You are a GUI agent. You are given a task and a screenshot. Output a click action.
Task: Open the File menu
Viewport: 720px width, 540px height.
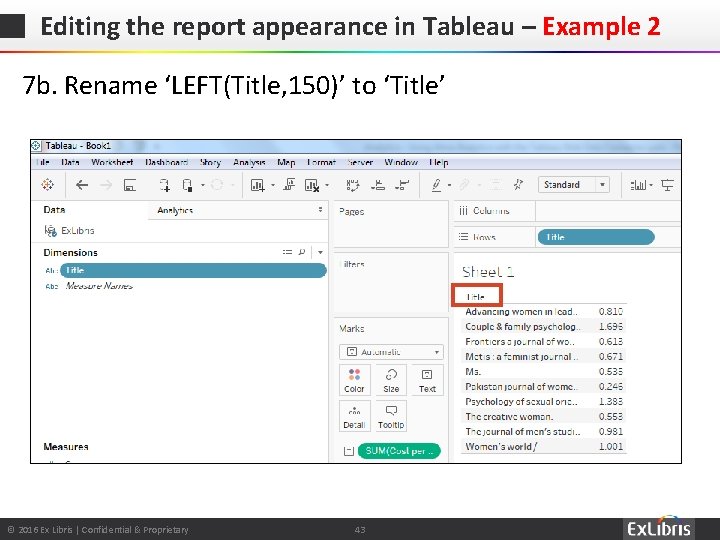click(42, 162)
